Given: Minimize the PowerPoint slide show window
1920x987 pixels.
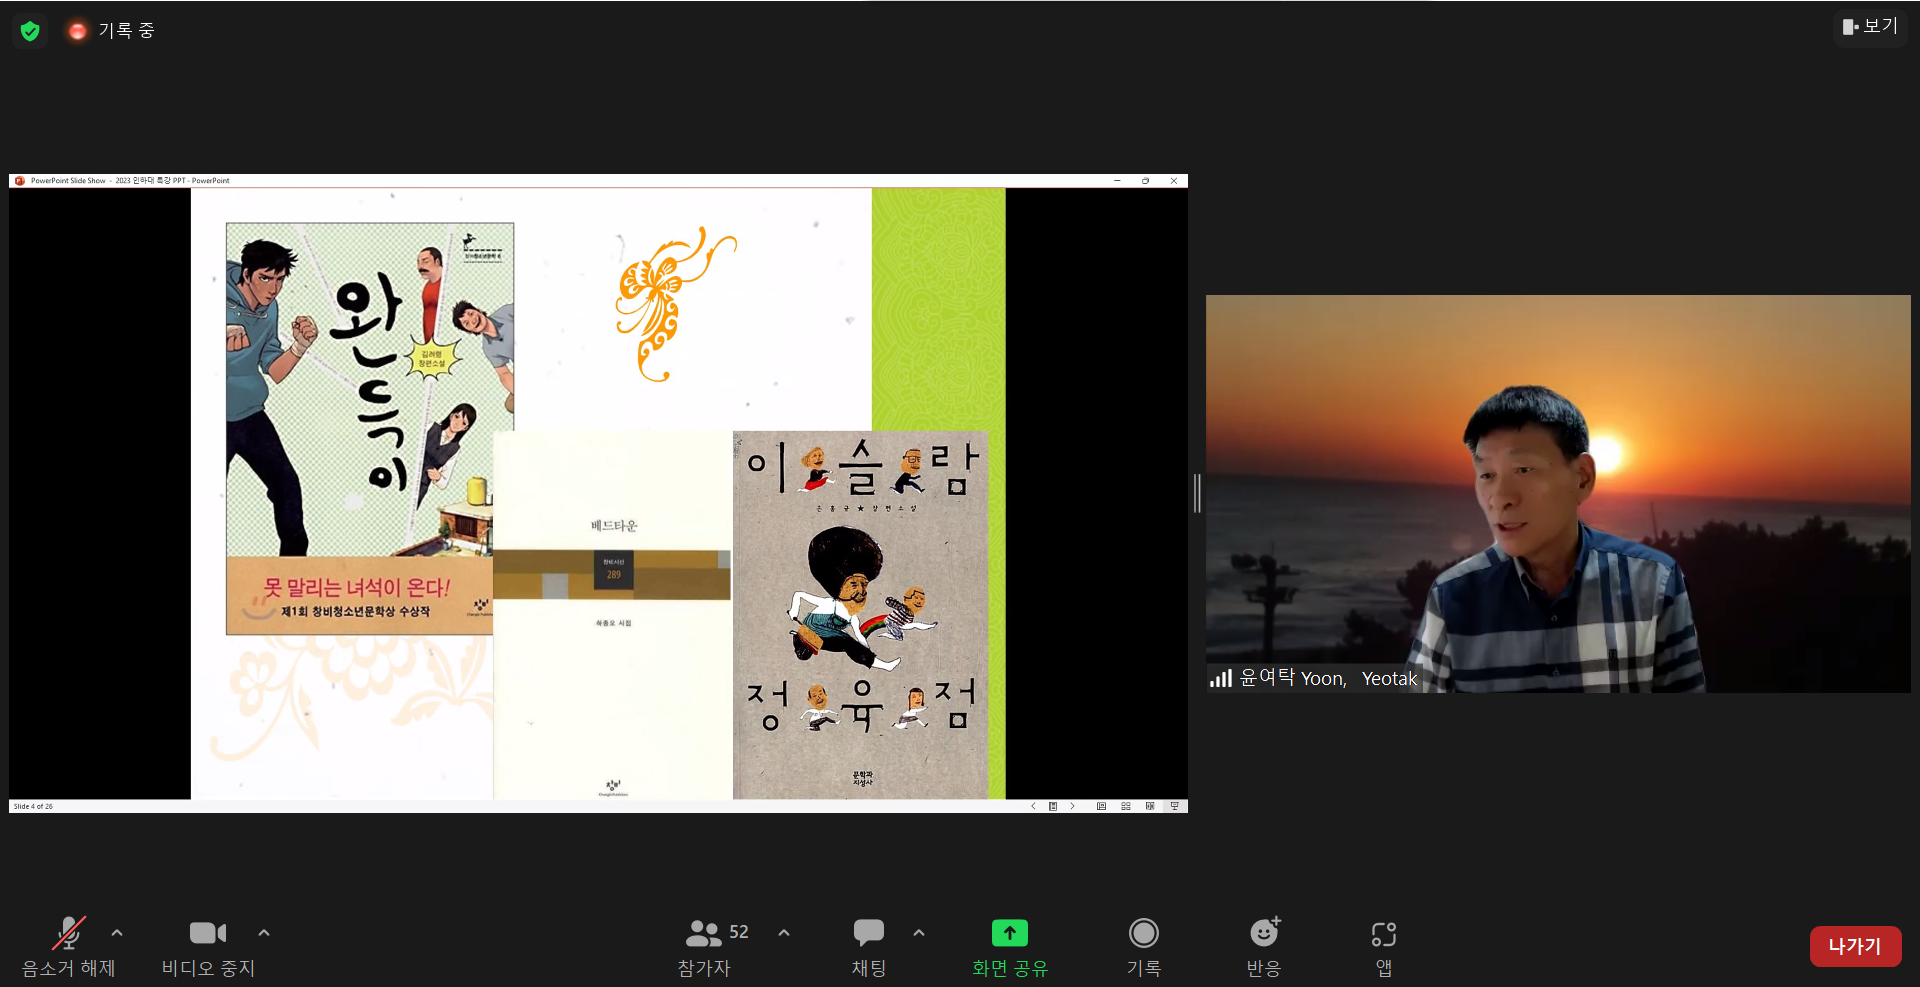Looking at the screenshot, I should pyautogui.click(x=1117, y=181).
